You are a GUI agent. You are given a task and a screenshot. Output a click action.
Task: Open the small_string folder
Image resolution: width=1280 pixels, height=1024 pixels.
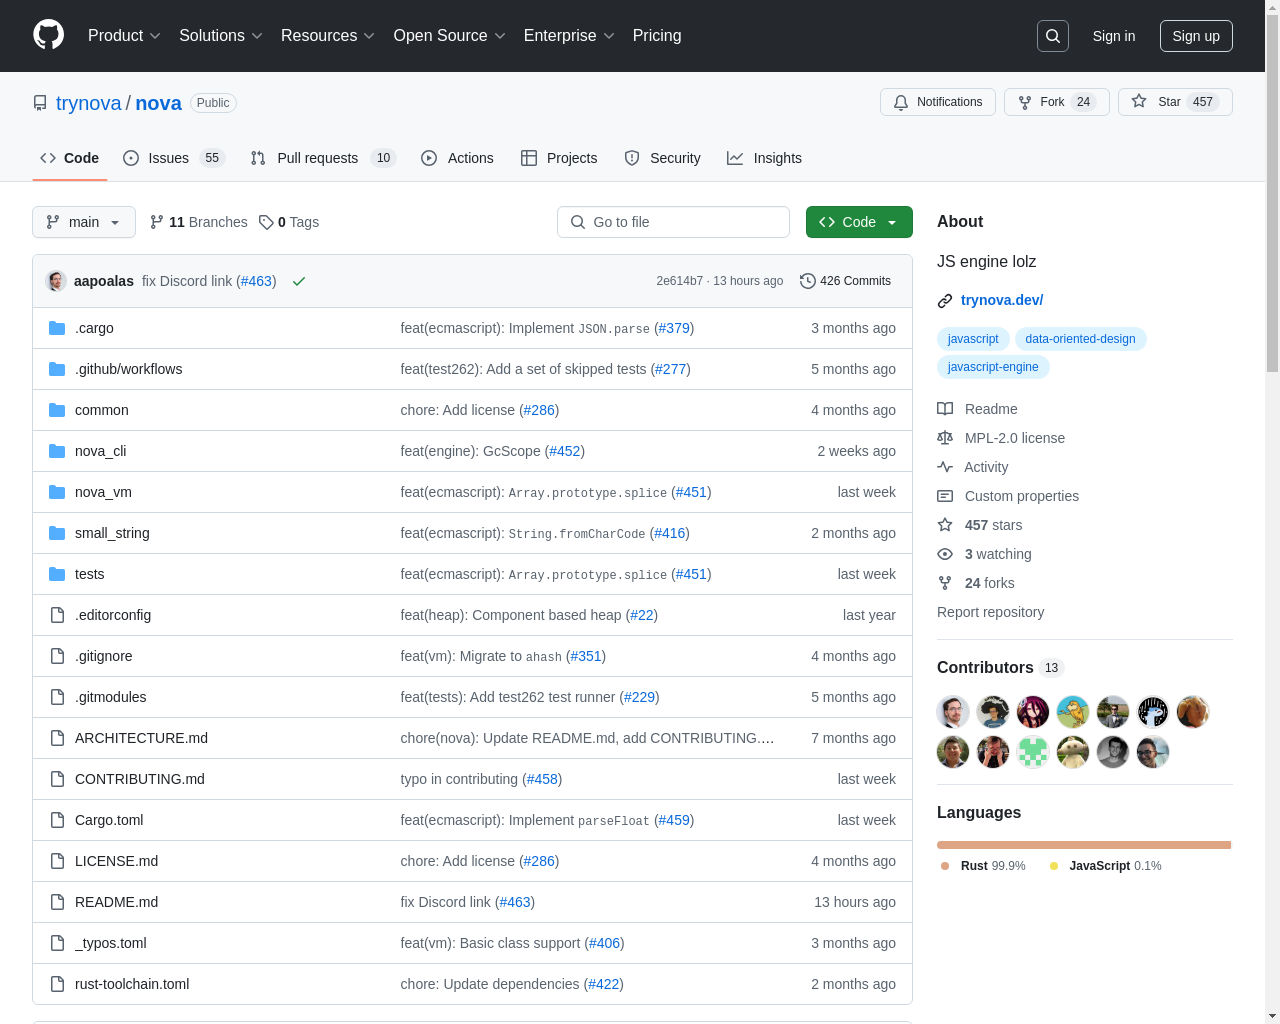tap(112, 533)
